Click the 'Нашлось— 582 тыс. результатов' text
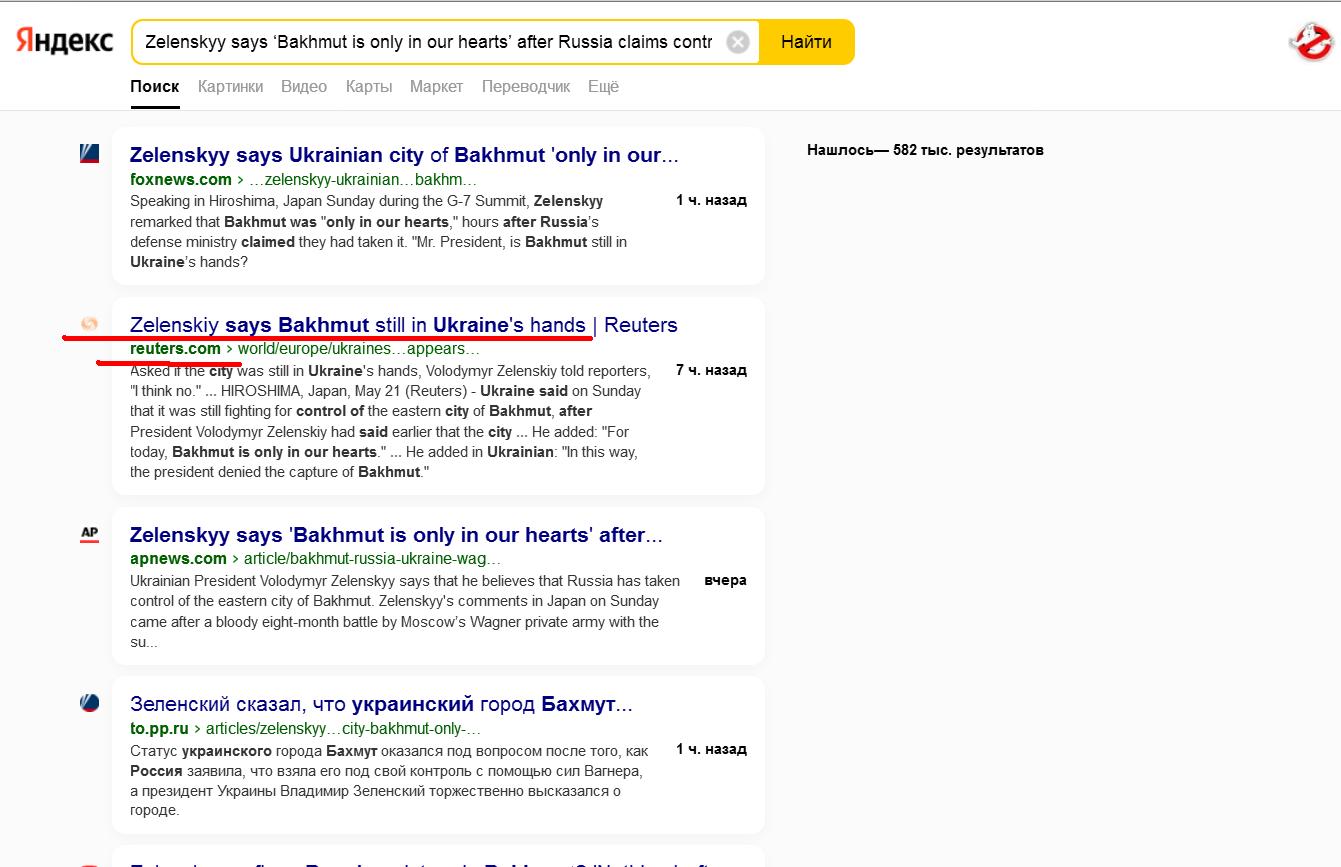This screenshot has width=1341, height=867. (925, 150)
